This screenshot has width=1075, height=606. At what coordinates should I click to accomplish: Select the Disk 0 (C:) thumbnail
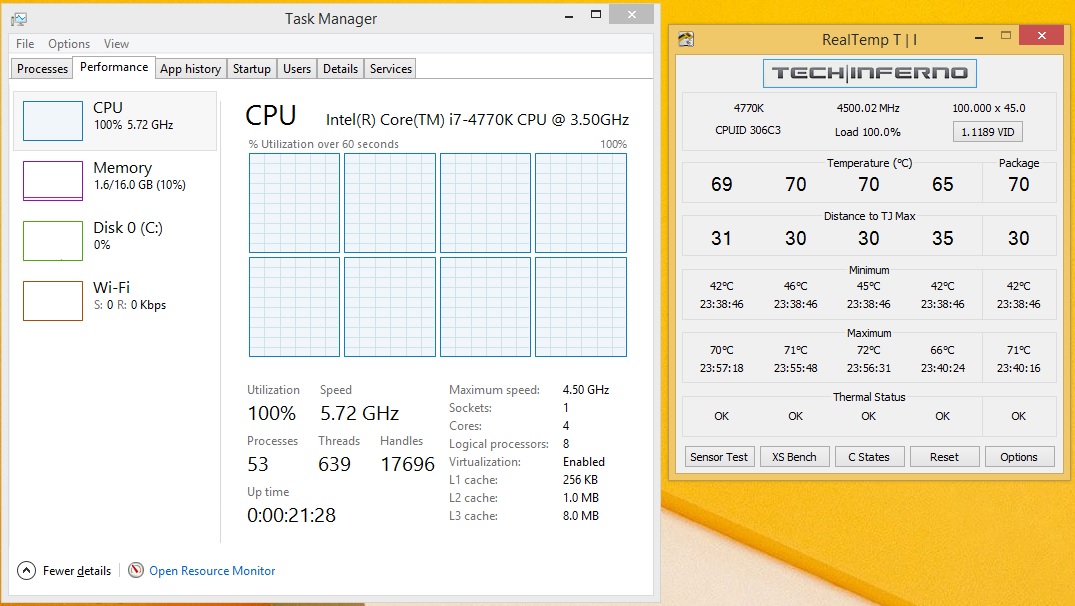coord(53,241)
